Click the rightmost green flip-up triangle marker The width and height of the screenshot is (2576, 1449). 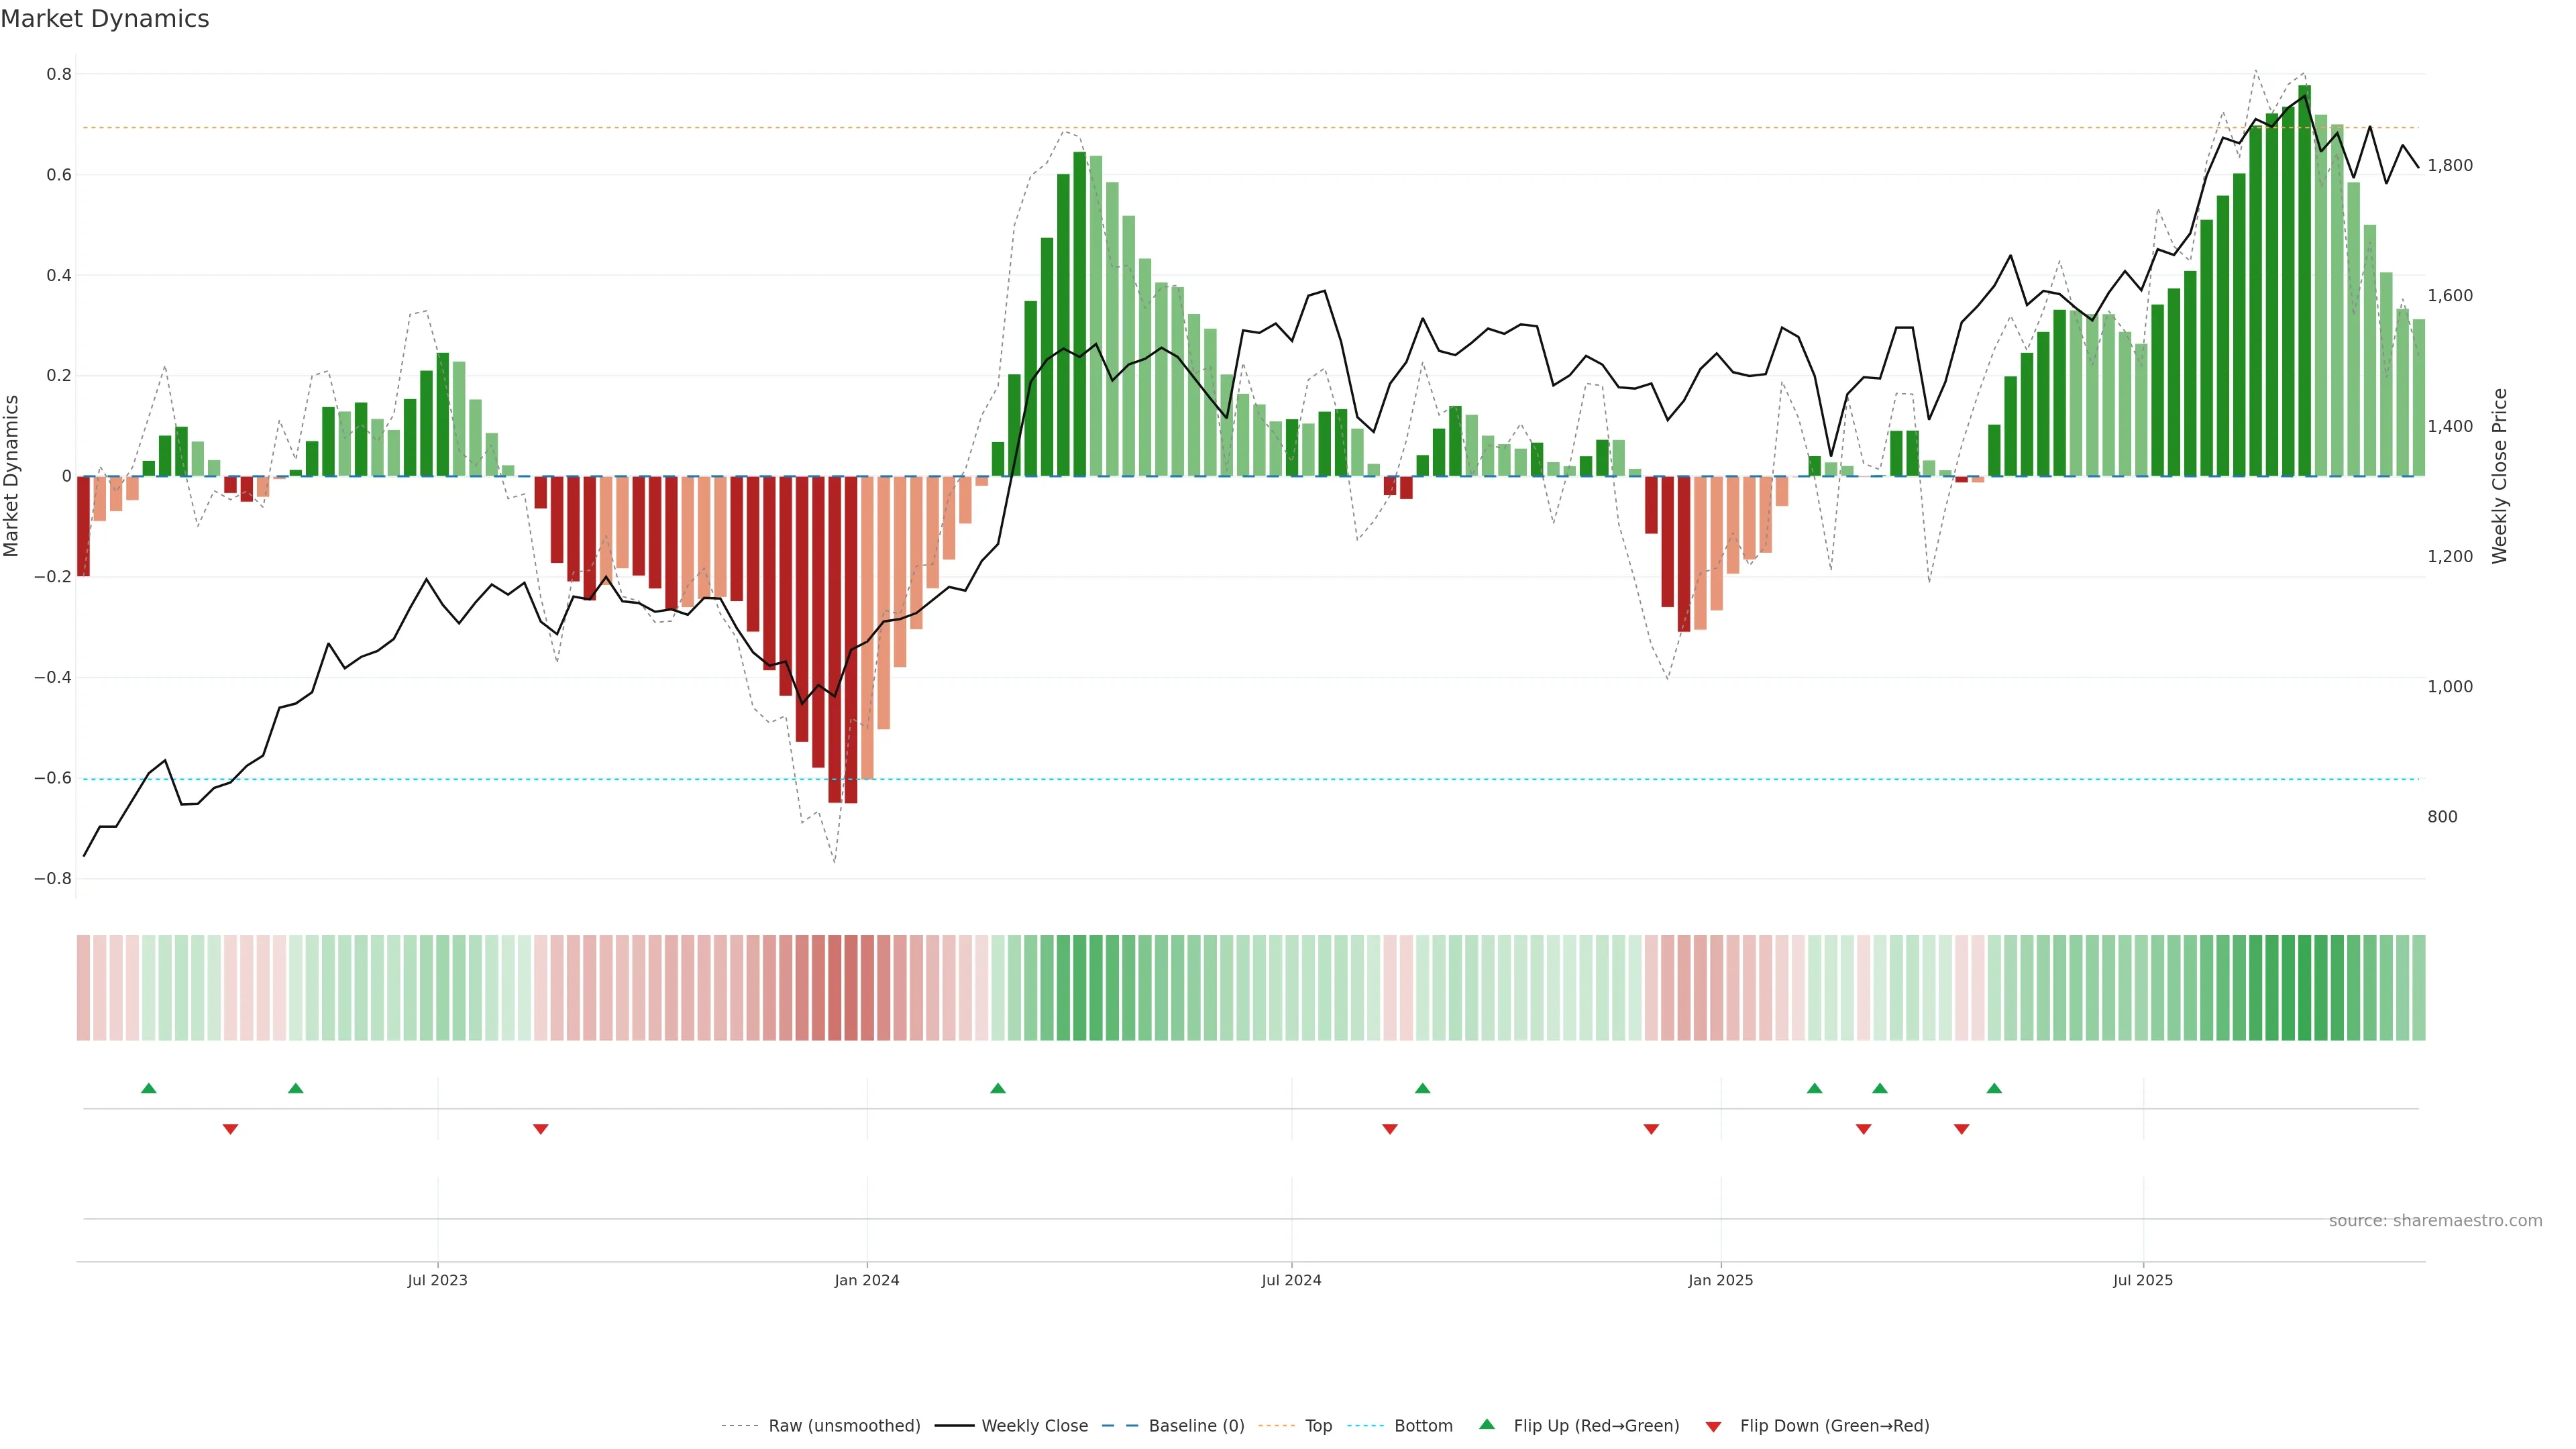click(x=1994, y=1088)
